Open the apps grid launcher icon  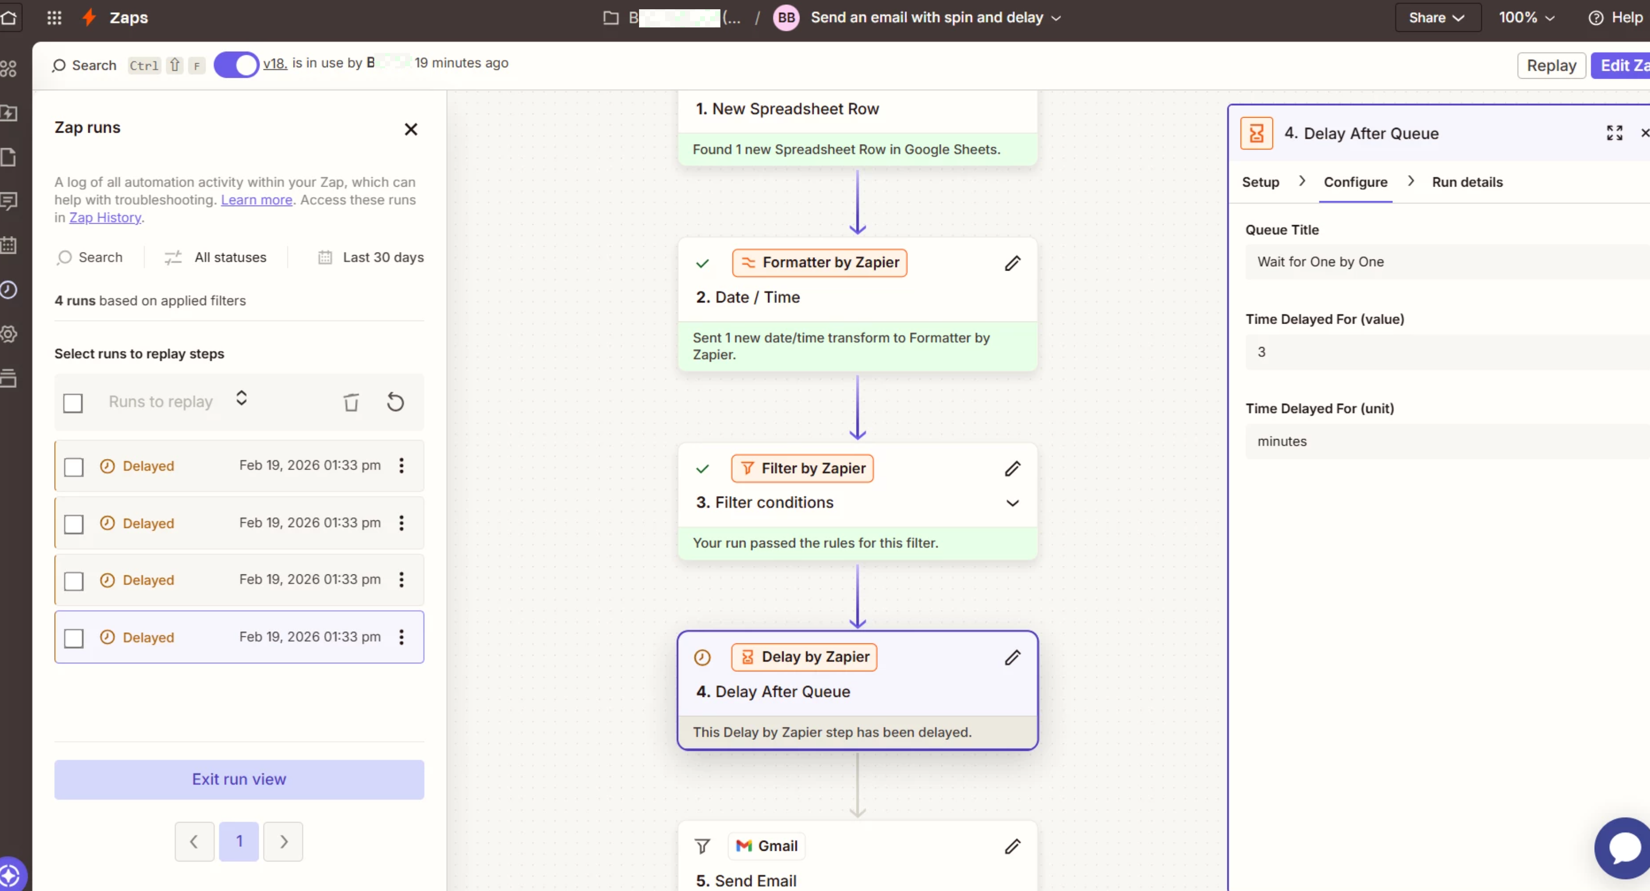click(x=54, y=18)
